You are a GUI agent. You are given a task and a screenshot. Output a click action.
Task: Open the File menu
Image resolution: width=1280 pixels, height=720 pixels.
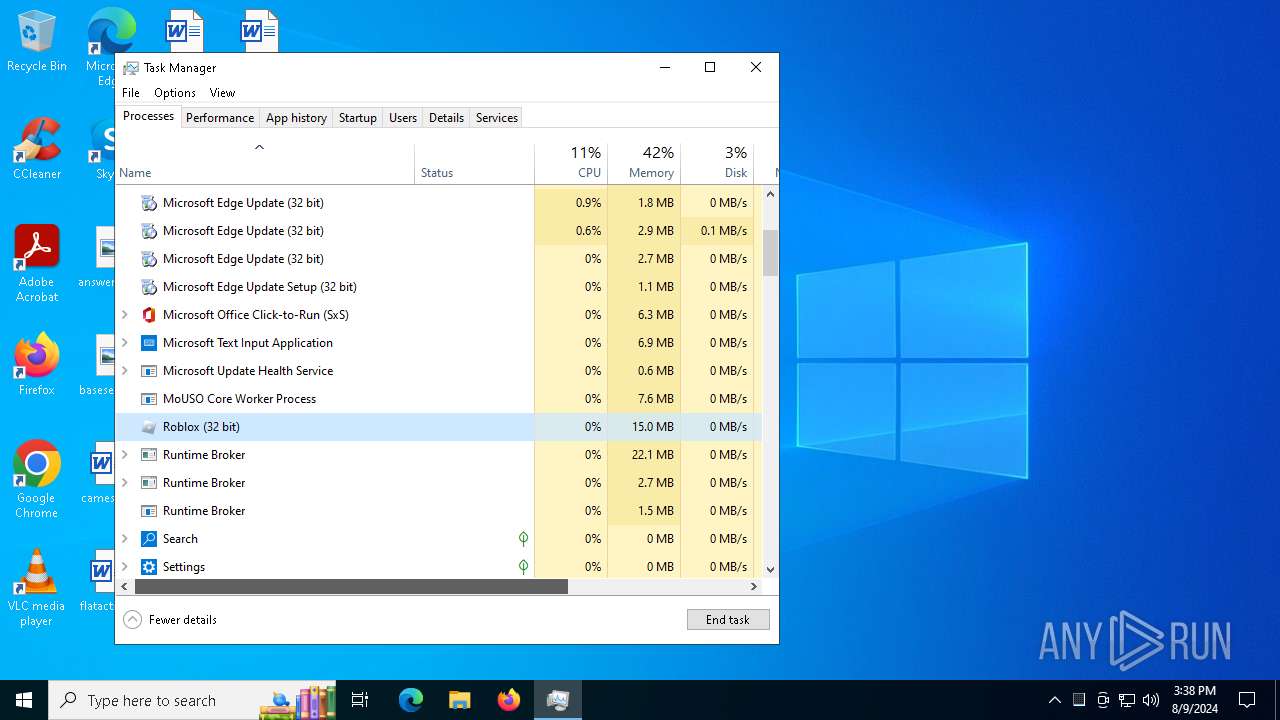pos(131,93)
